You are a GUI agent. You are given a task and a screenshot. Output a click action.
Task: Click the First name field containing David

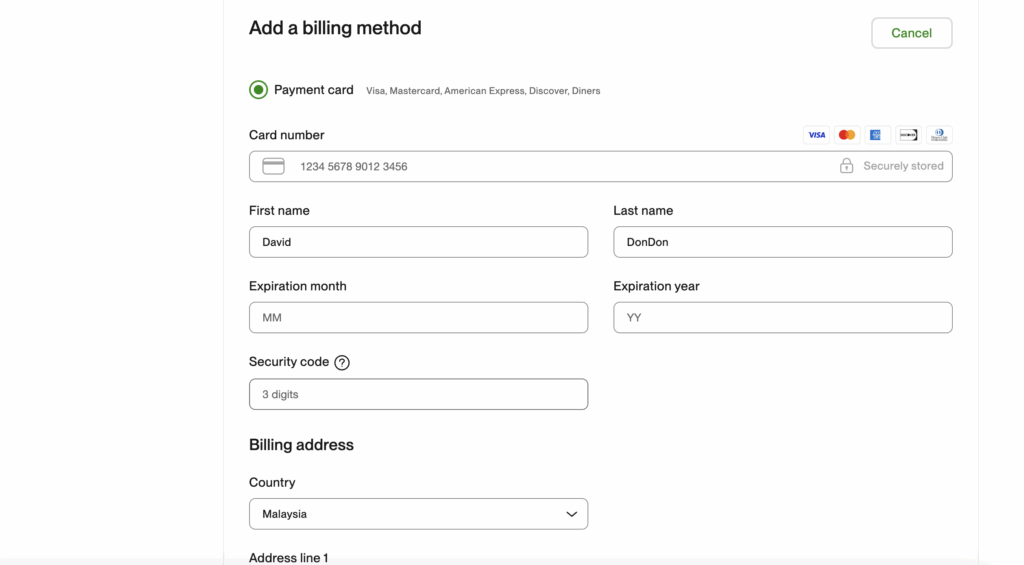click(x=418, y=242)
